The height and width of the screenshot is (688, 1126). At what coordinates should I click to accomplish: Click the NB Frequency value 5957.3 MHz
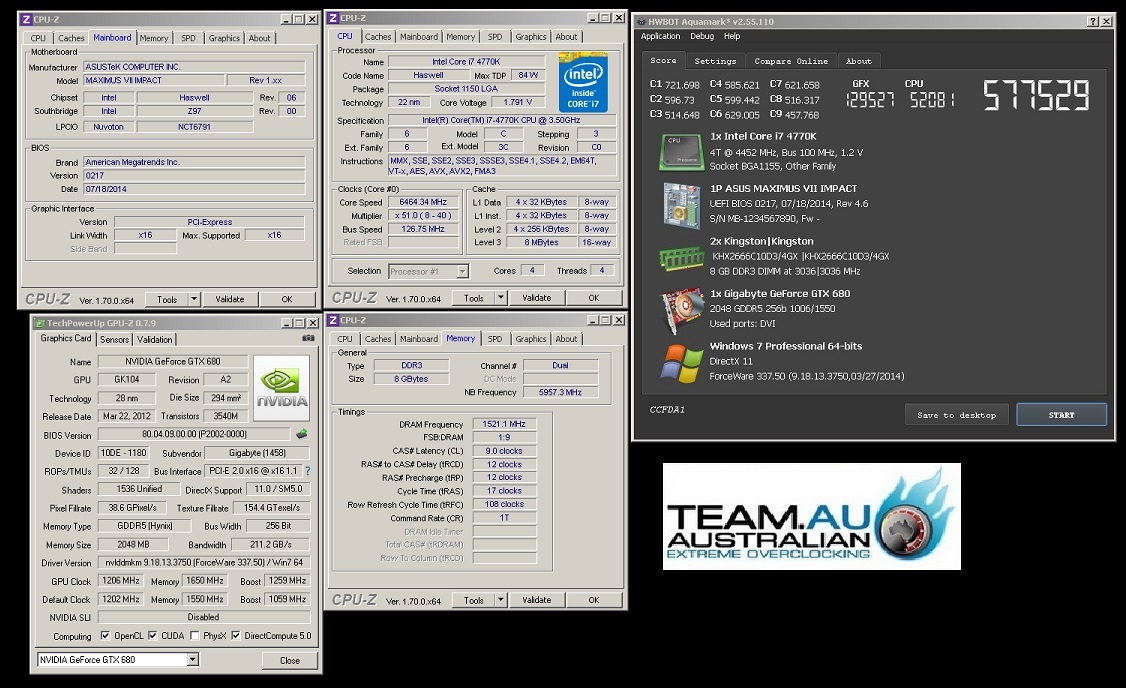click(560, 392)
